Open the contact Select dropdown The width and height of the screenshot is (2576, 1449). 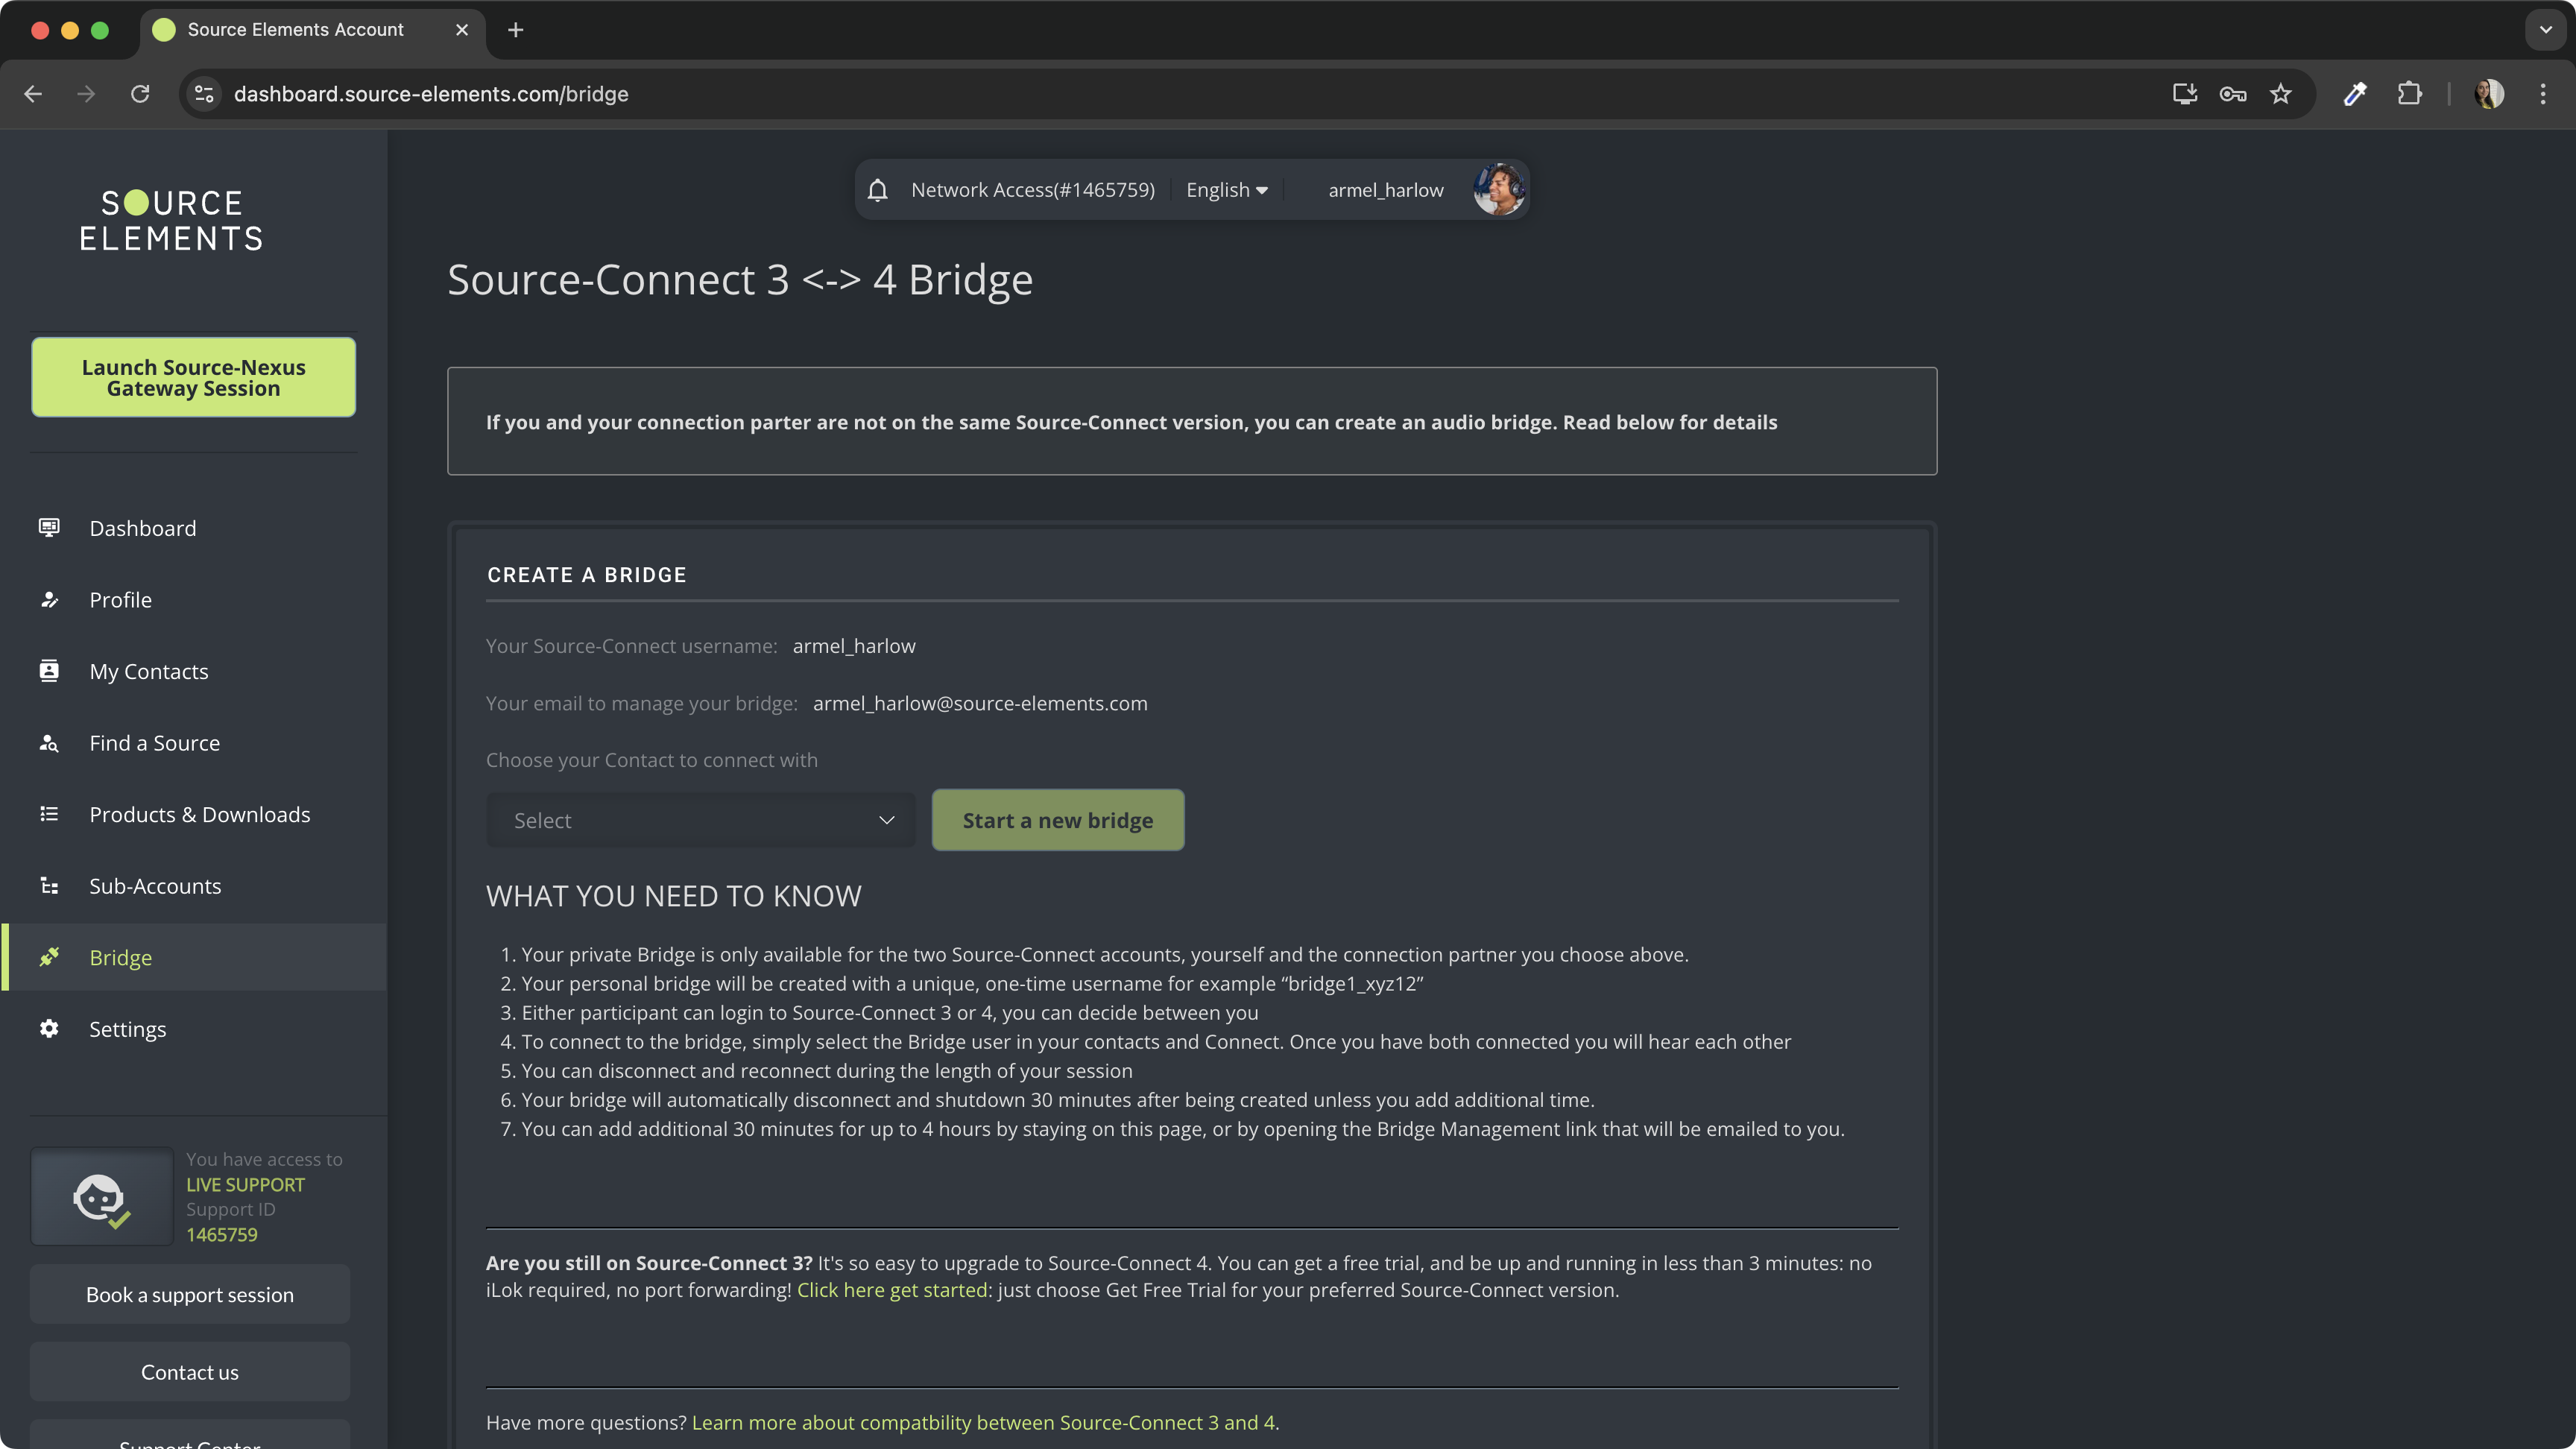coord(700,820)
